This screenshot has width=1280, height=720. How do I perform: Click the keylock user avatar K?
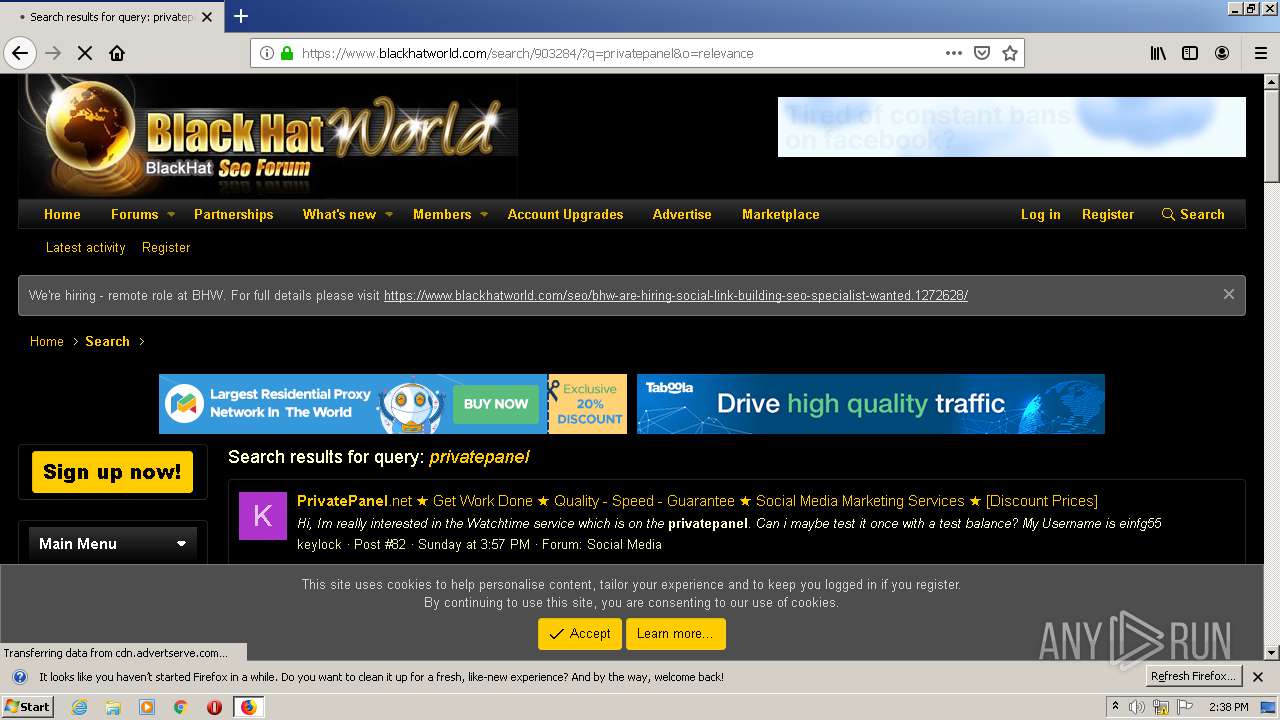coord(262,516)
